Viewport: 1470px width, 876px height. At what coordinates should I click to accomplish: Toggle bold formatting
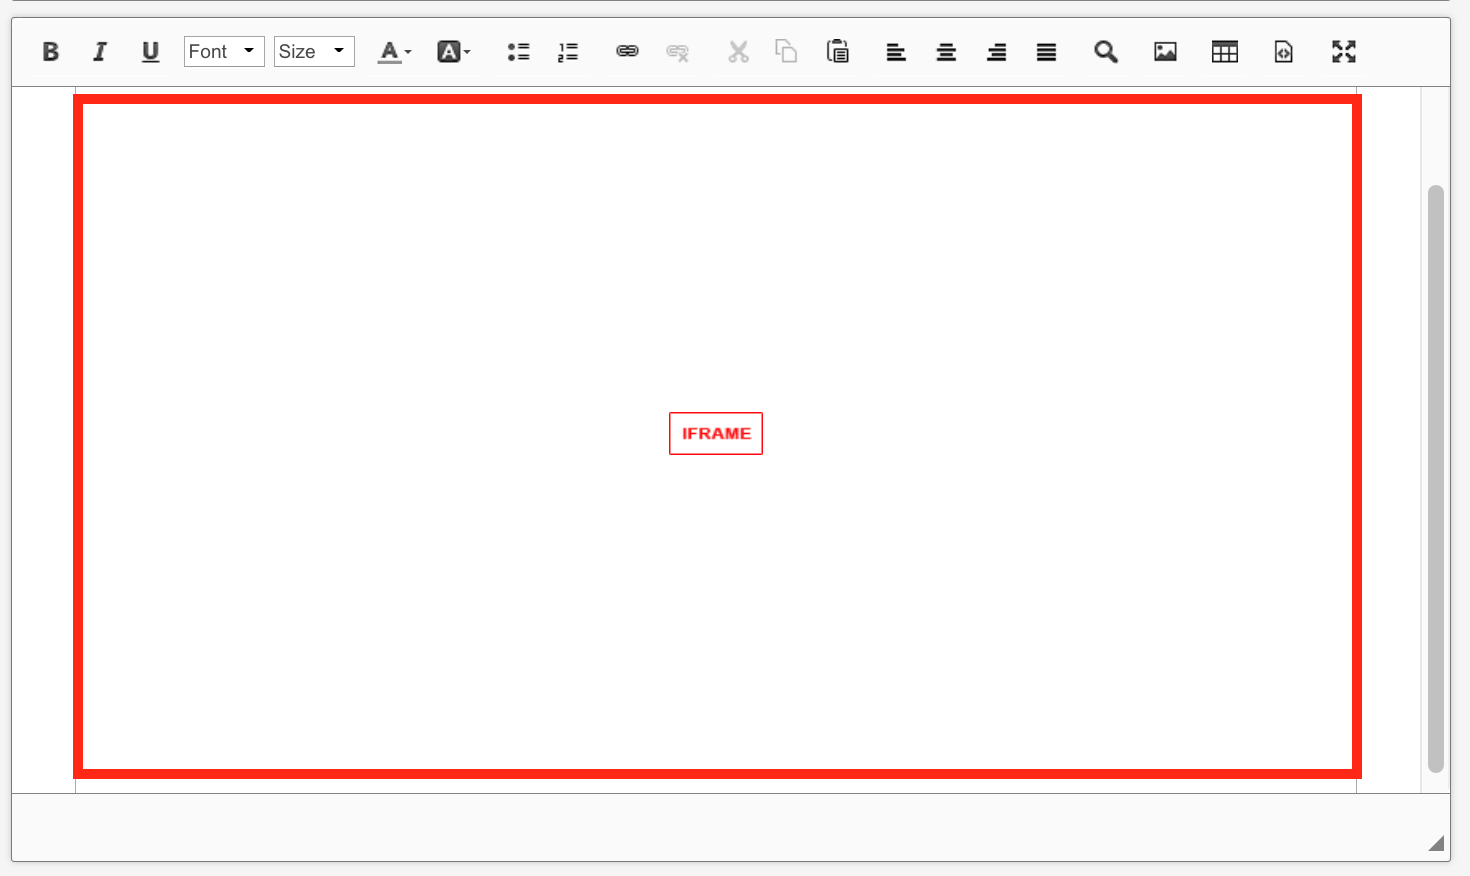point(50,51)
